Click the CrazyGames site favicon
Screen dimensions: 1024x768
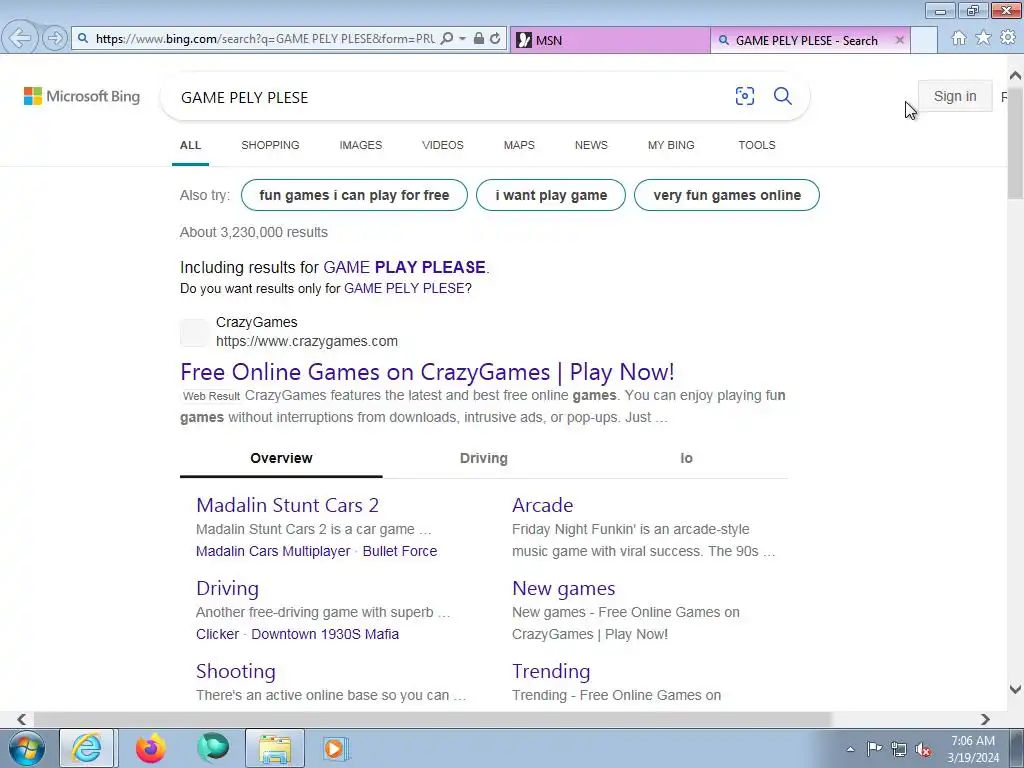tap(194, 332)
